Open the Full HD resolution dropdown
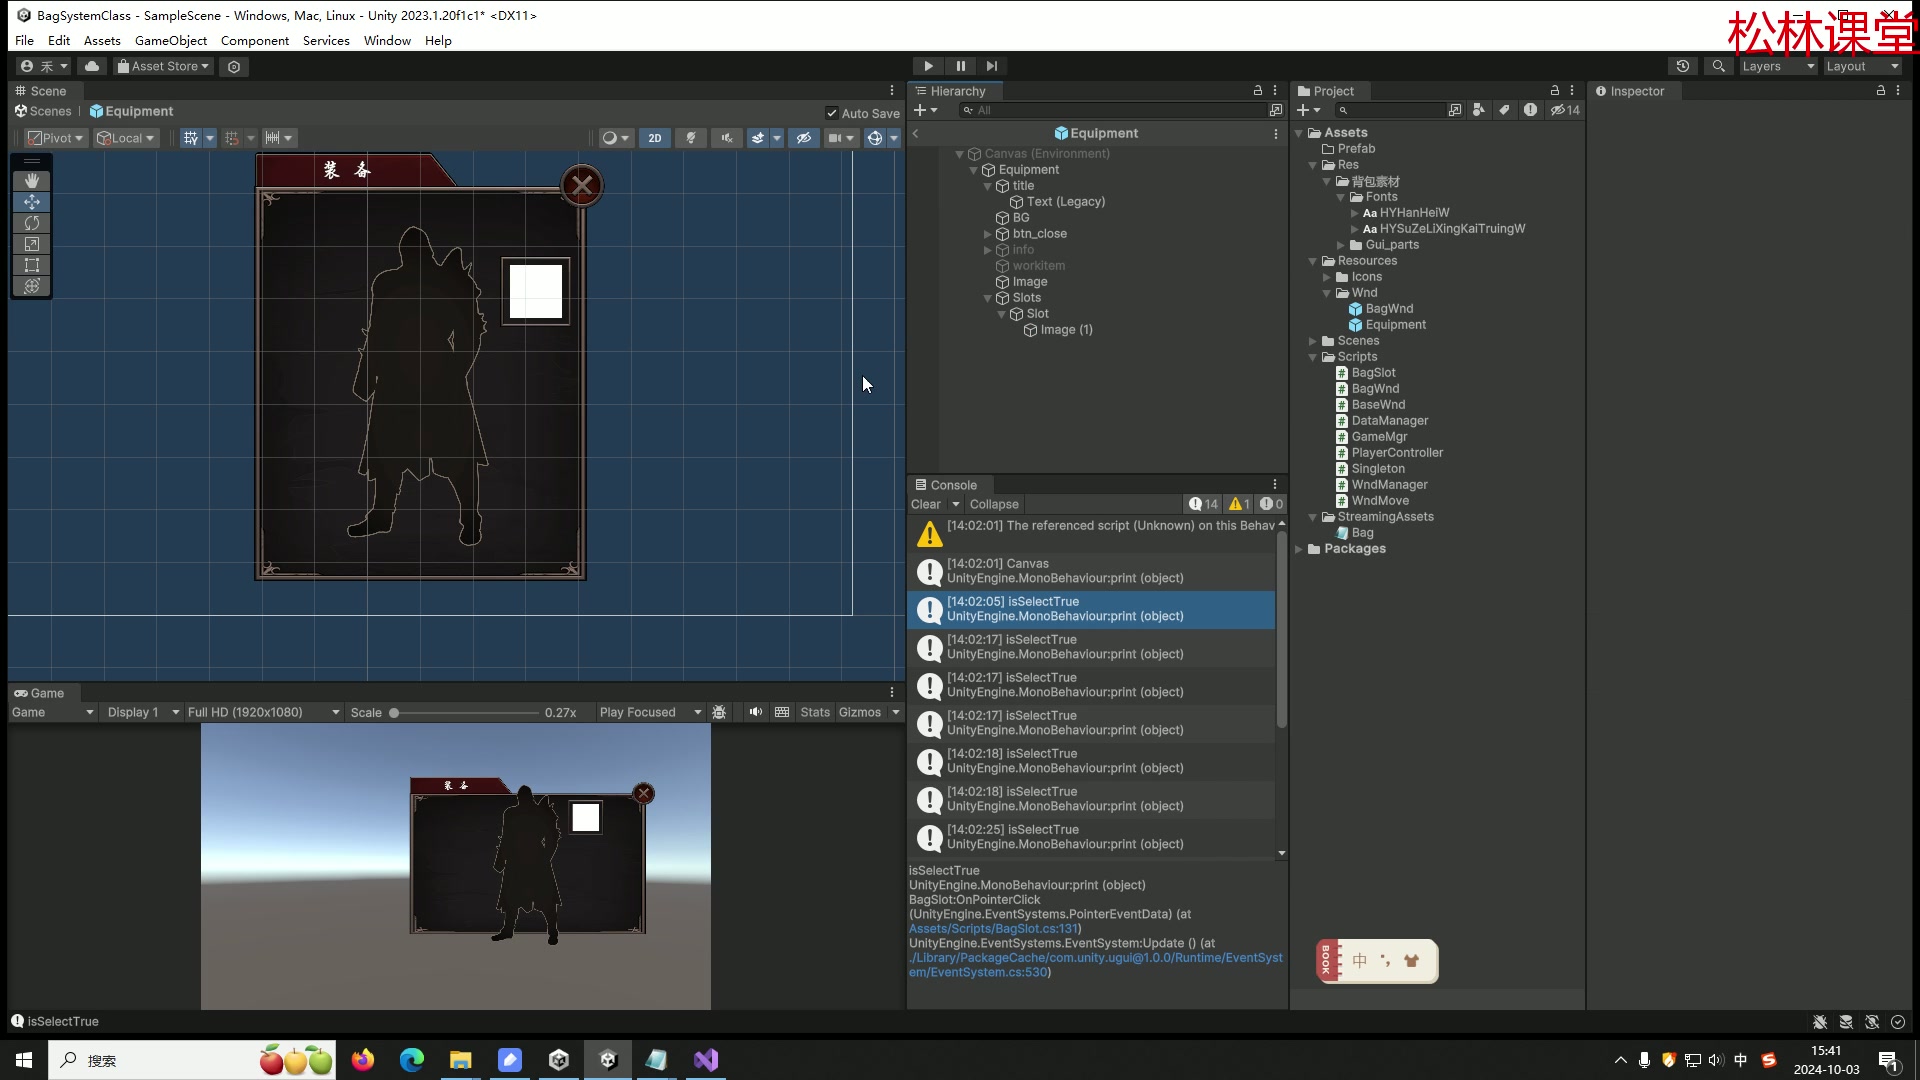The image size is (1920, 1080). pos(263,713)
